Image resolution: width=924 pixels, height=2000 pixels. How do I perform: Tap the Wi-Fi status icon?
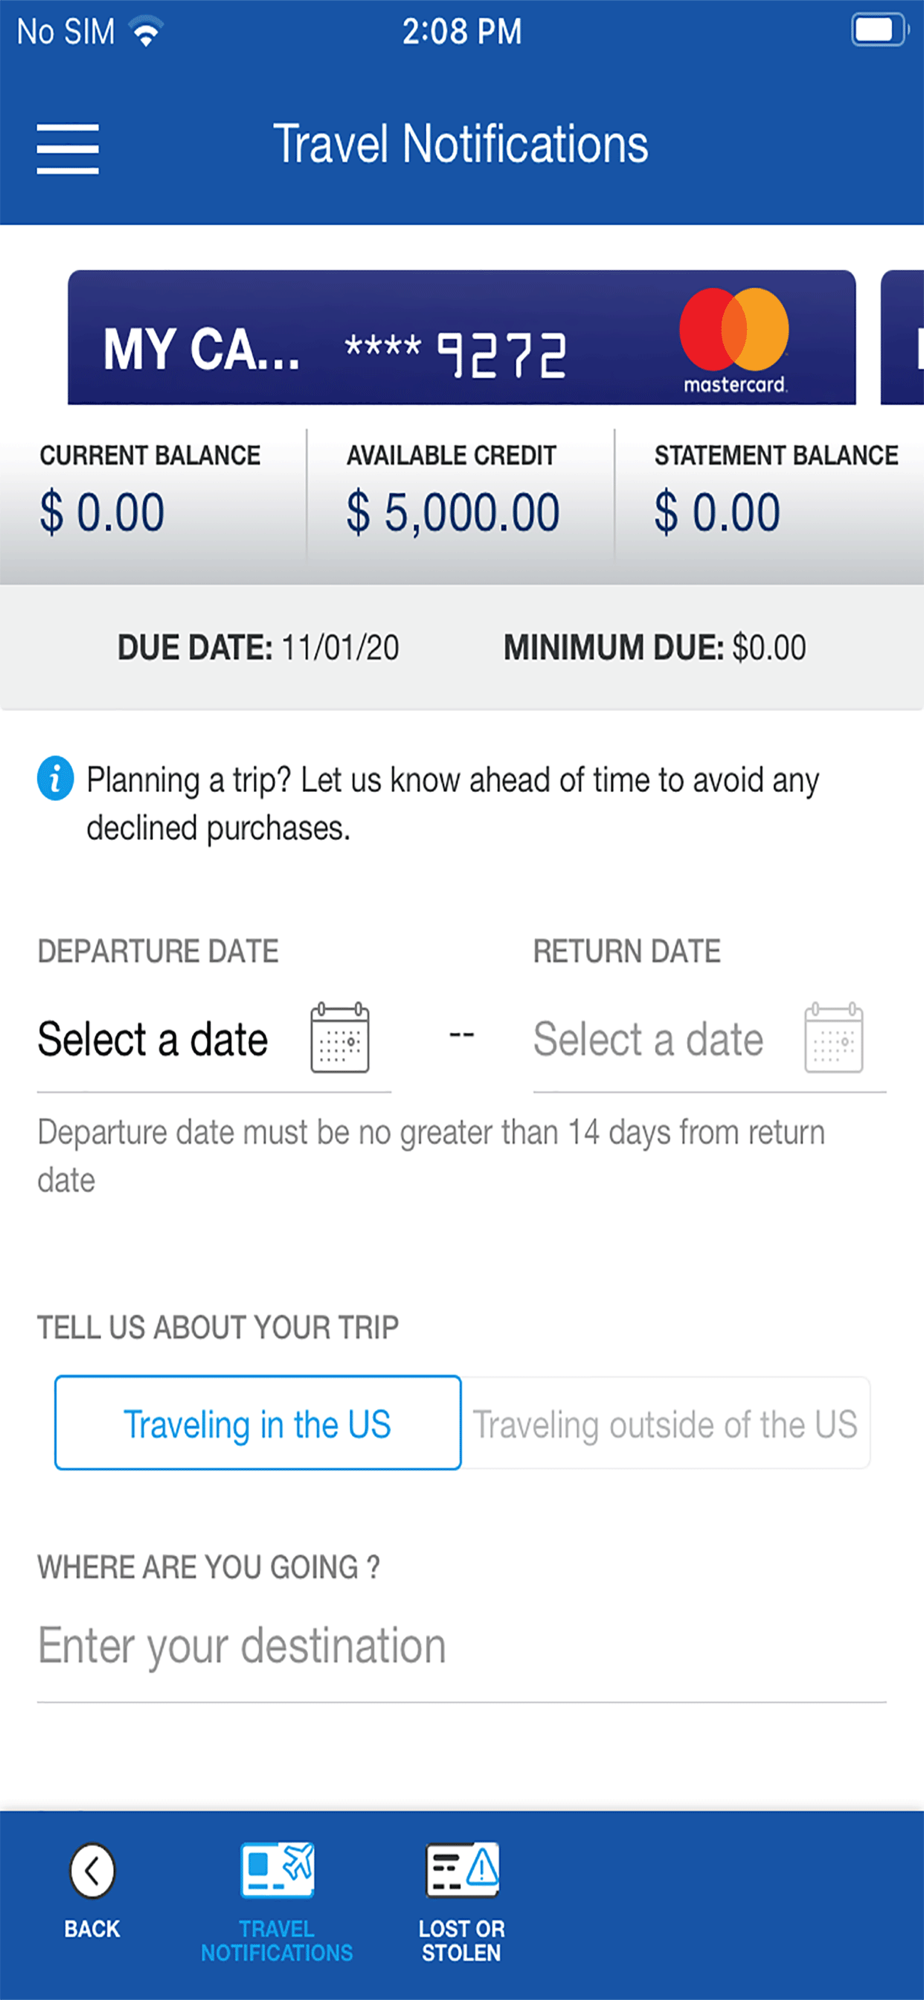(146, 32)
